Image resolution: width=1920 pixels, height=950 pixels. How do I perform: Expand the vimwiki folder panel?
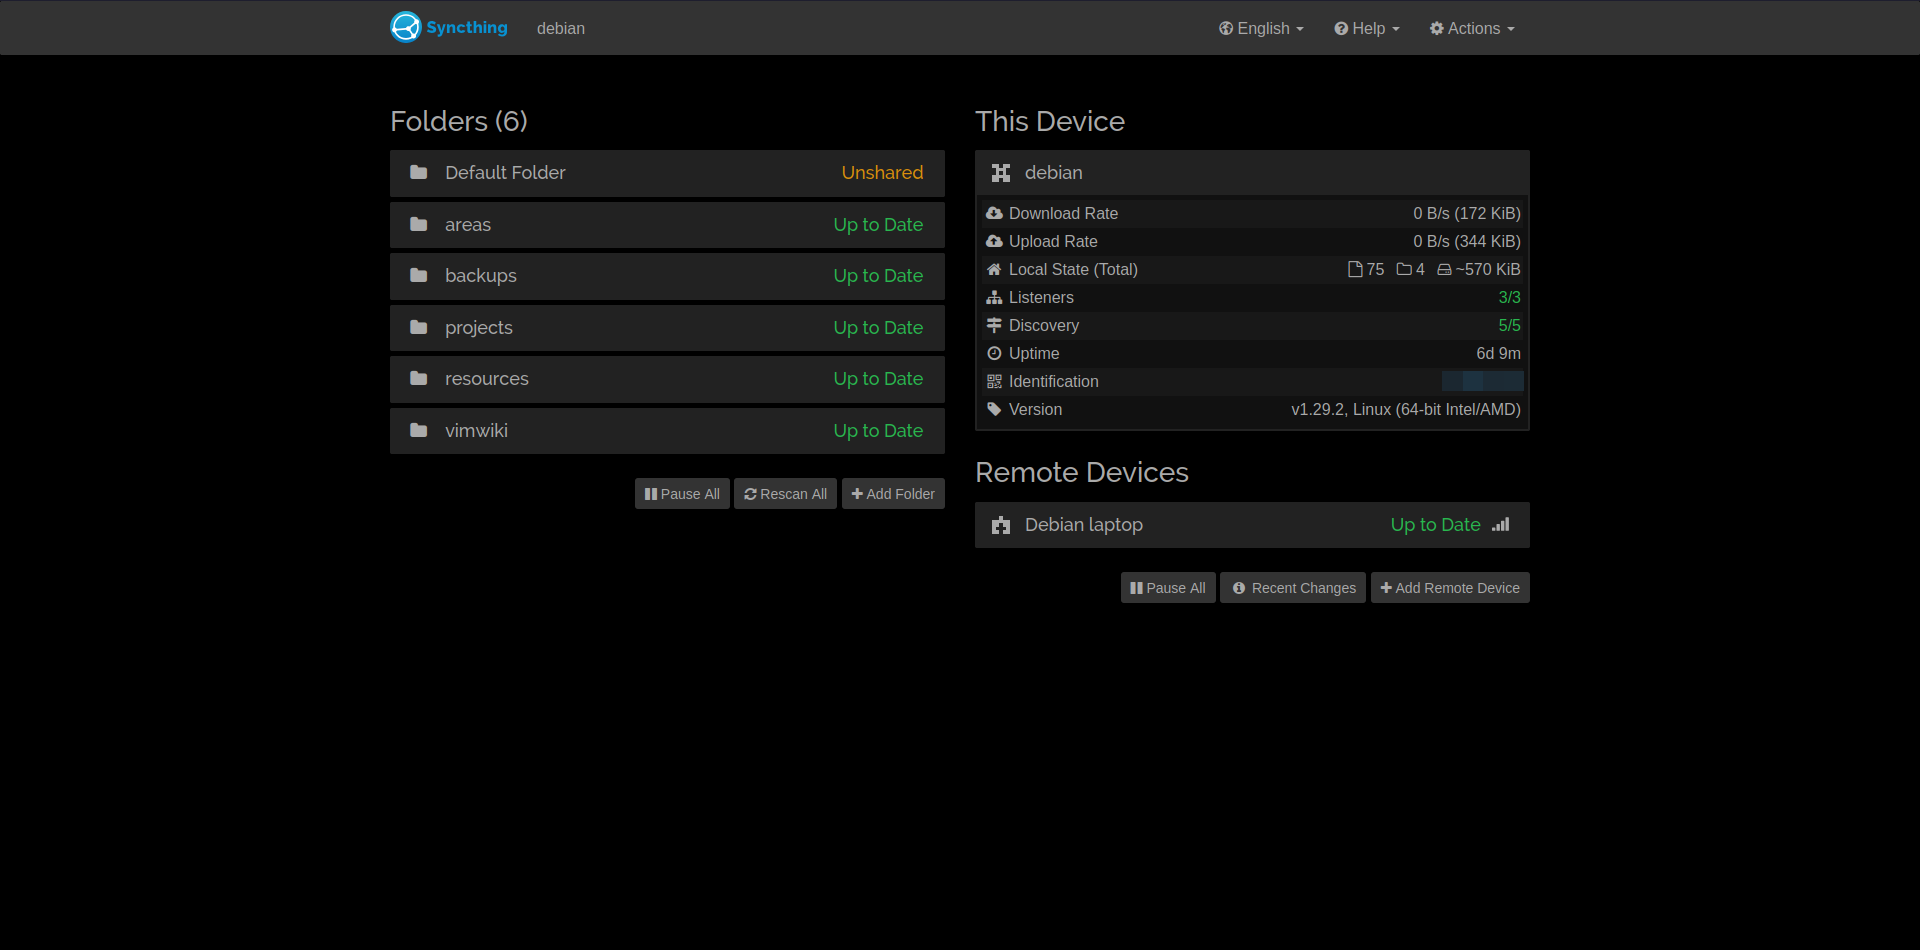667,430
